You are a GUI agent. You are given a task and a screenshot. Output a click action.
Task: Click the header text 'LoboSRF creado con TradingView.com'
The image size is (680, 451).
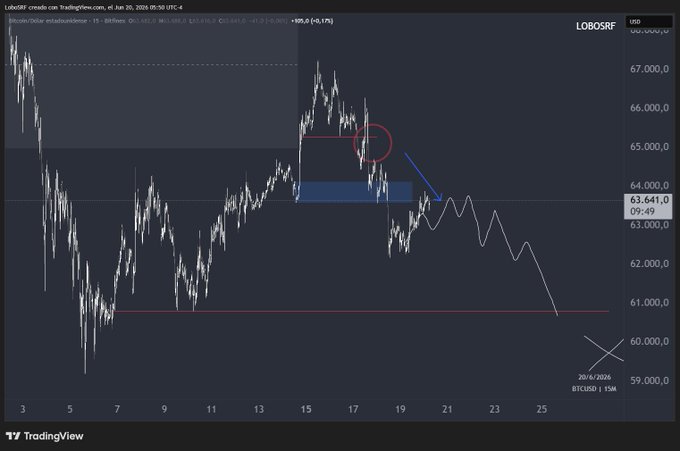[54, 7]
